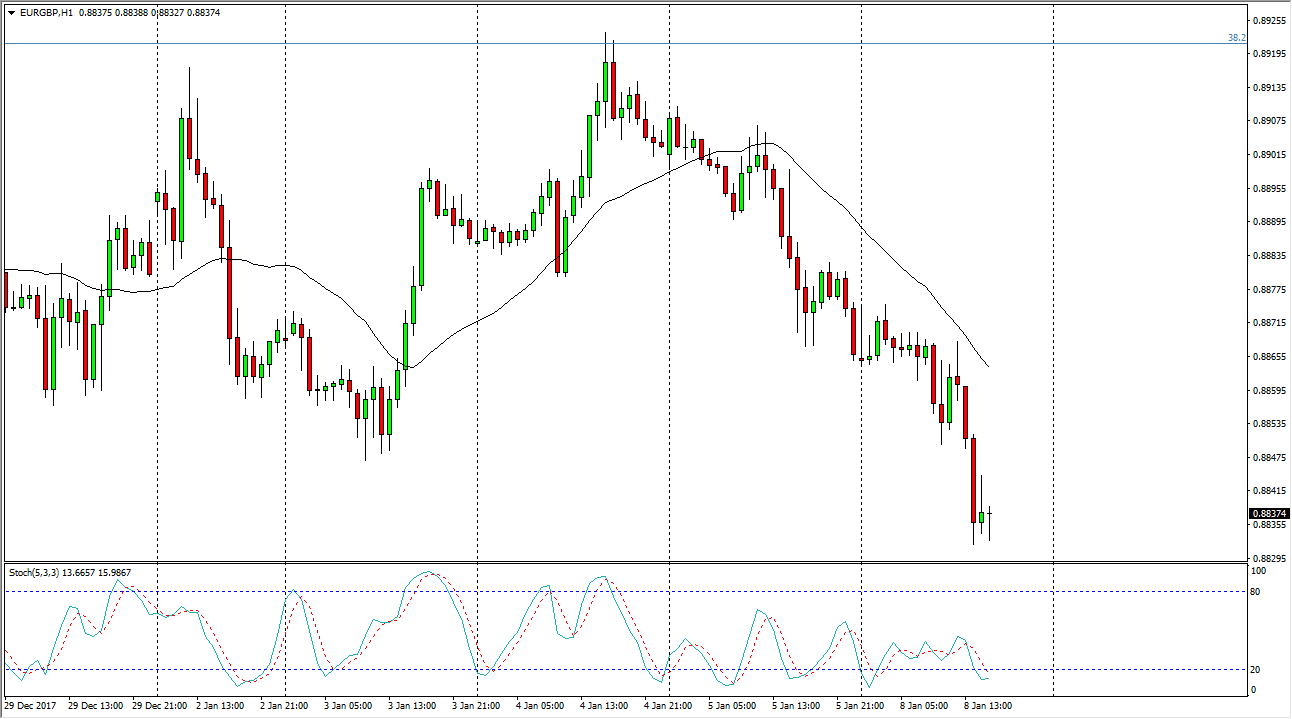Click the EURGBP,H1 symbol title text
This screenshot has height=719, width=1292.
click(46, 13)
